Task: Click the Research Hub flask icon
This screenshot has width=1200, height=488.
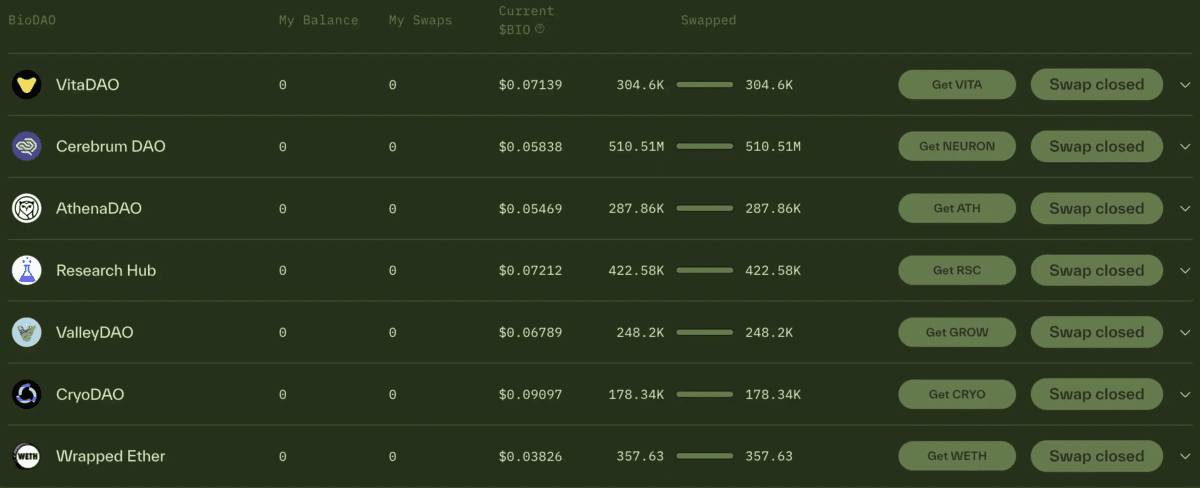Action: pos(26,271)
